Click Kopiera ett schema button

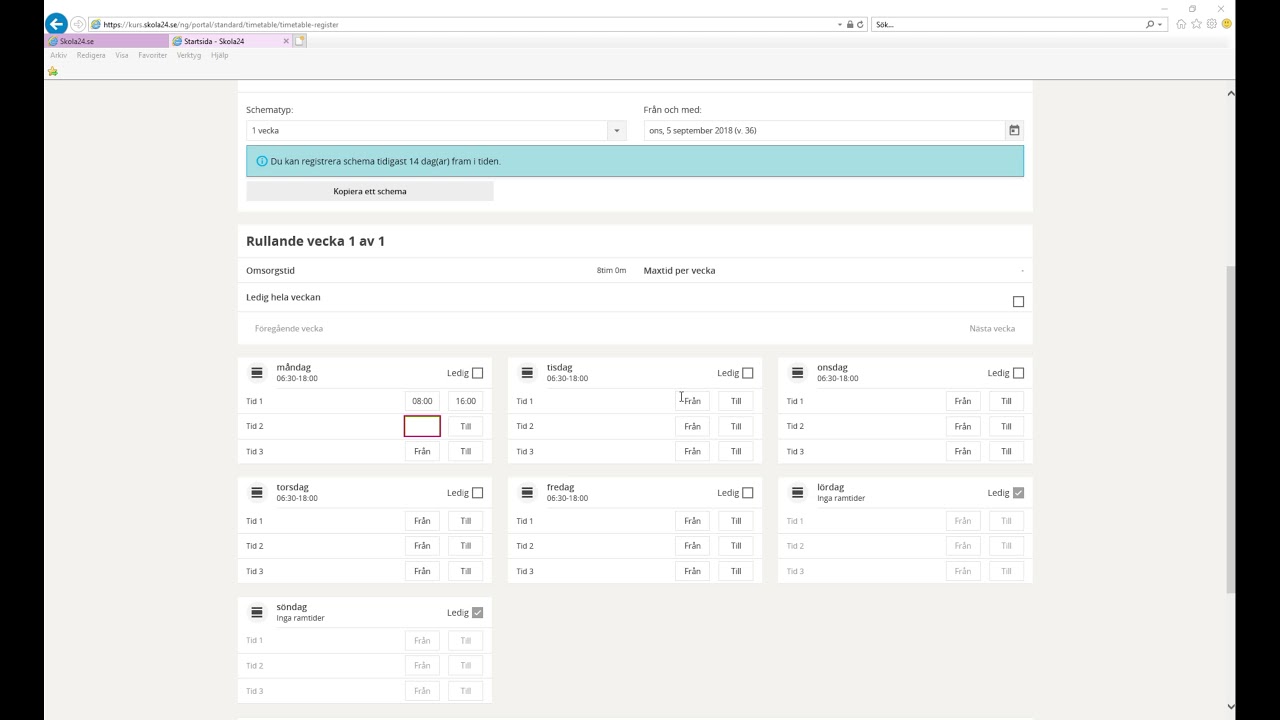(x=370, y=191)
